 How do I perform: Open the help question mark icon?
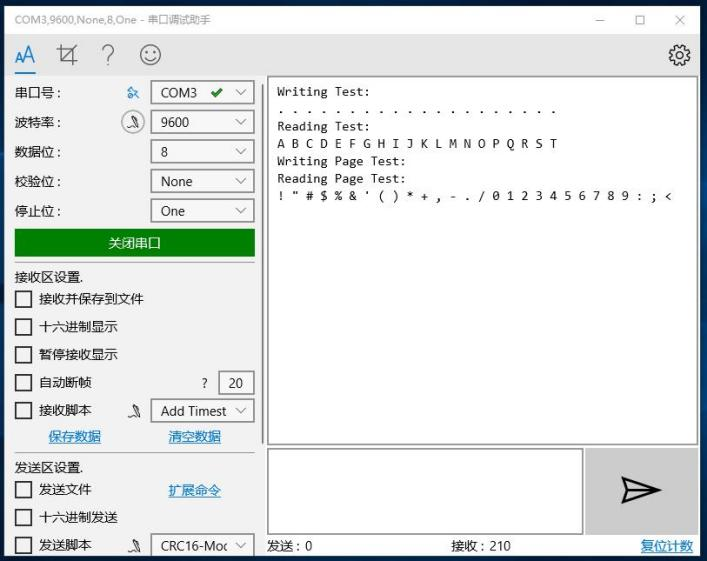[108, 55]
